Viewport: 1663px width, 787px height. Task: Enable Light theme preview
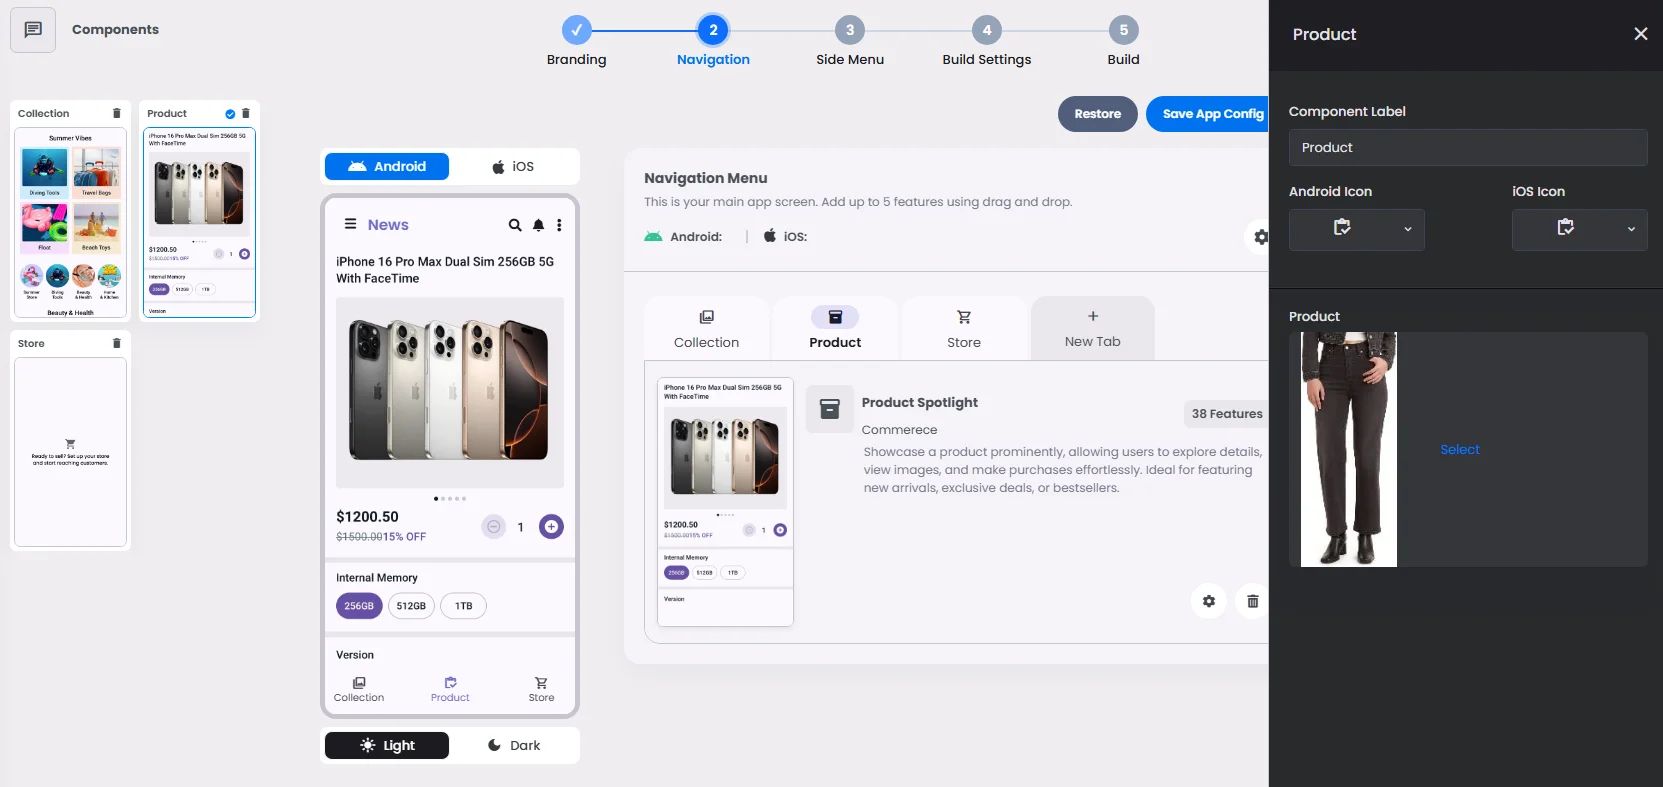pyautogui.click(x=387, y=745)
